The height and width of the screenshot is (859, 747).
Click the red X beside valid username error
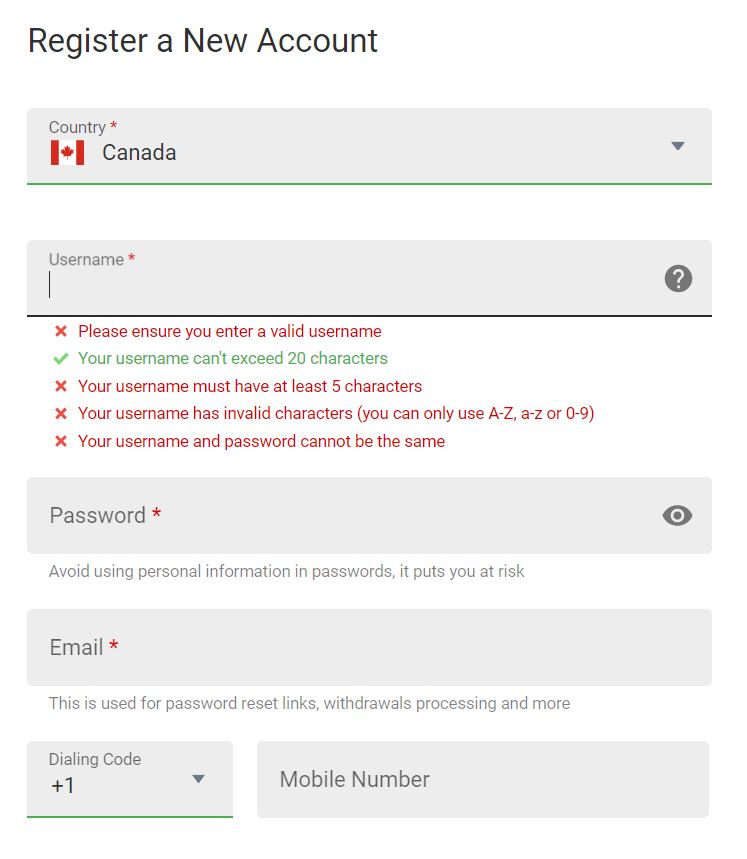61,331
